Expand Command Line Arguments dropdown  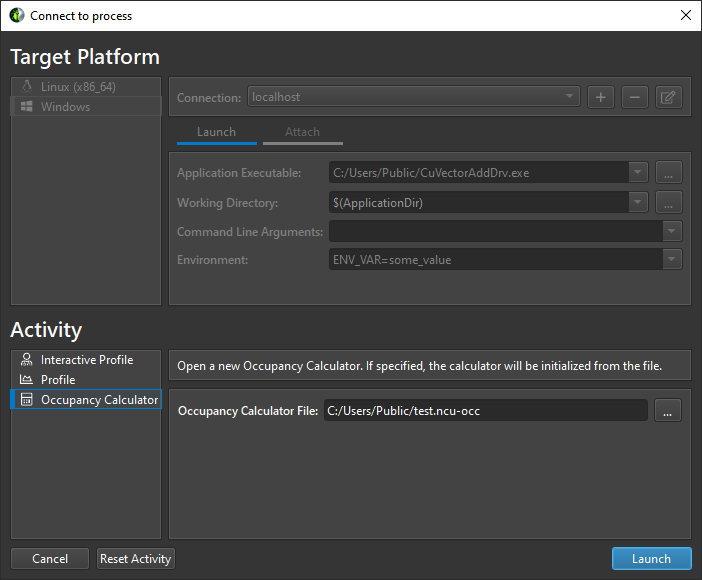click(672, 231)
